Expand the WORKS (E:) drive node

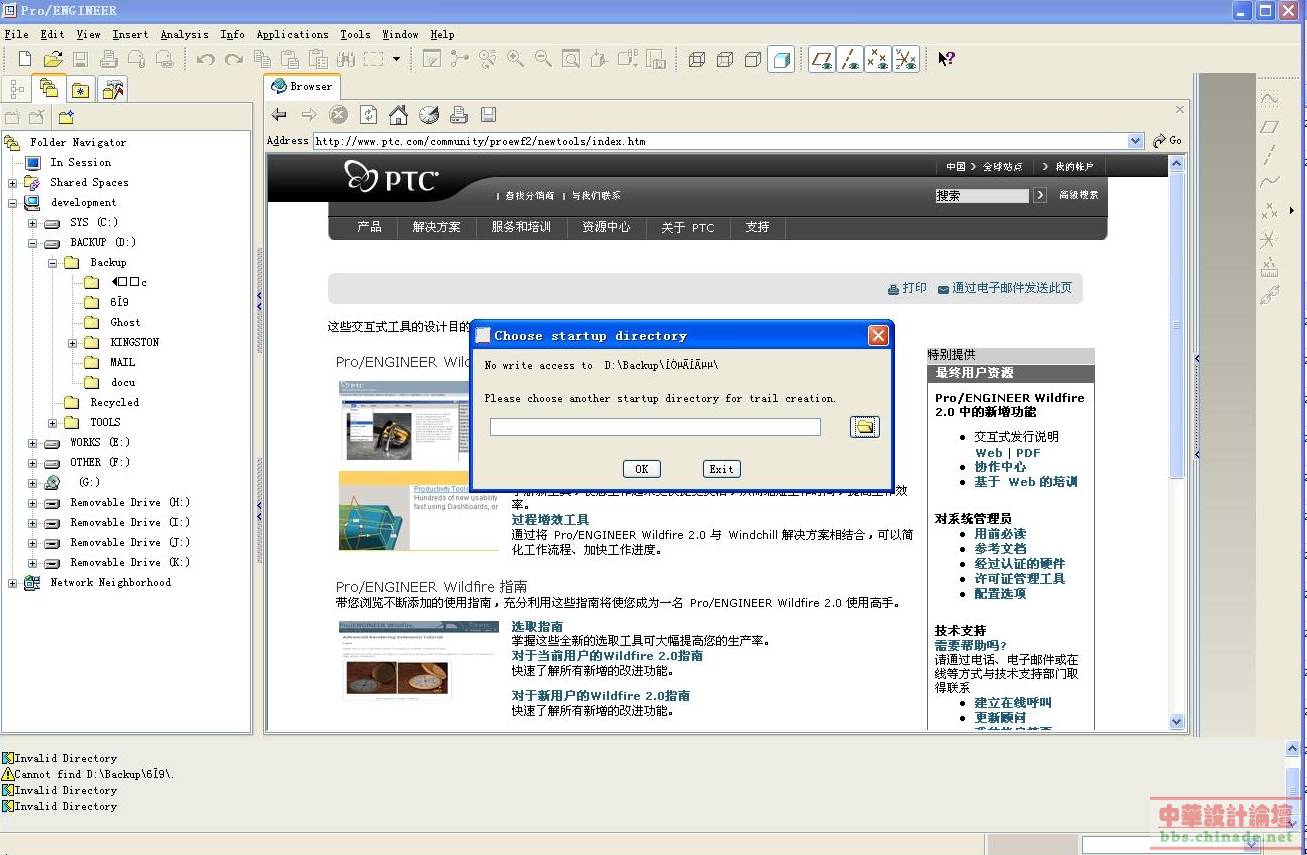(x=32, y=443)
